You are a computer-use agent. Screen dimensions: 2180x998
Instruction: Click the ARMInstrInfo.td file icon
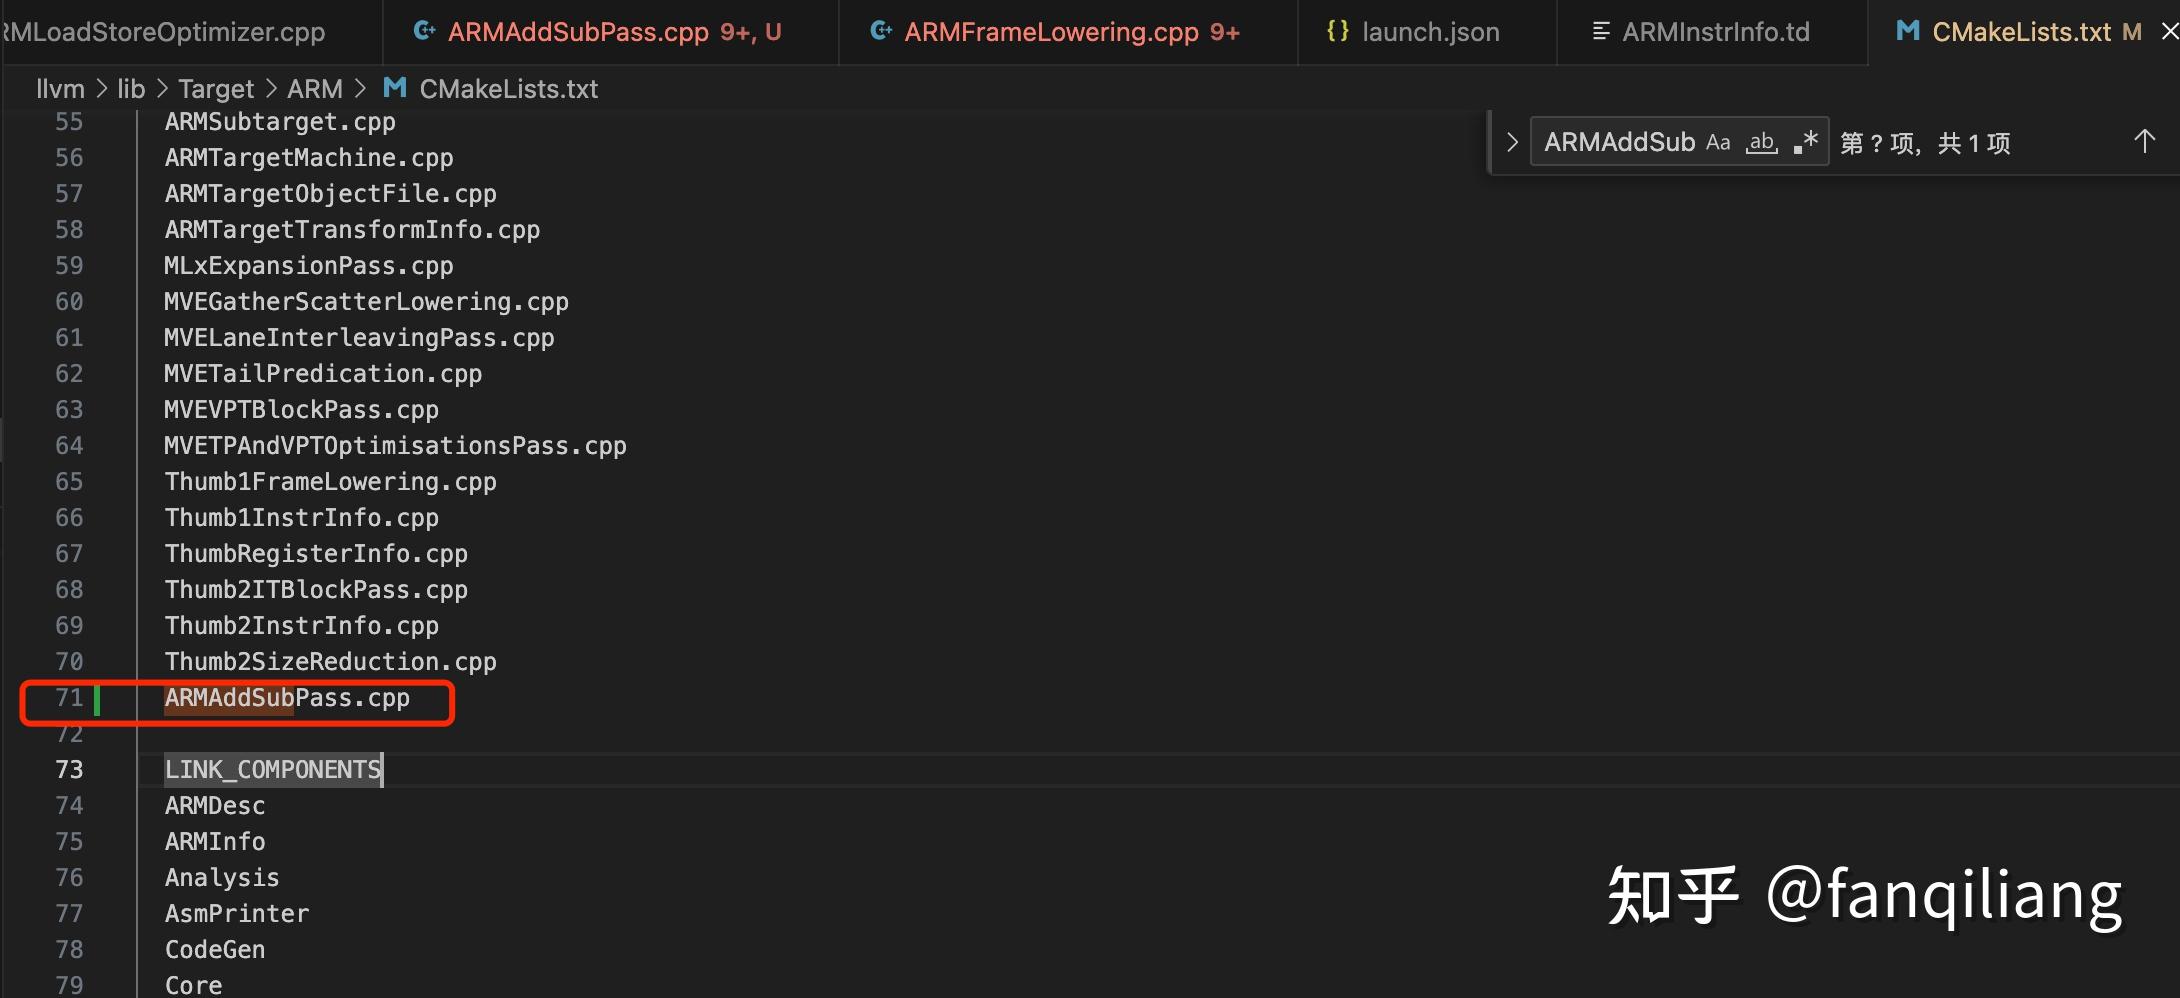(x=1600, y=32)
